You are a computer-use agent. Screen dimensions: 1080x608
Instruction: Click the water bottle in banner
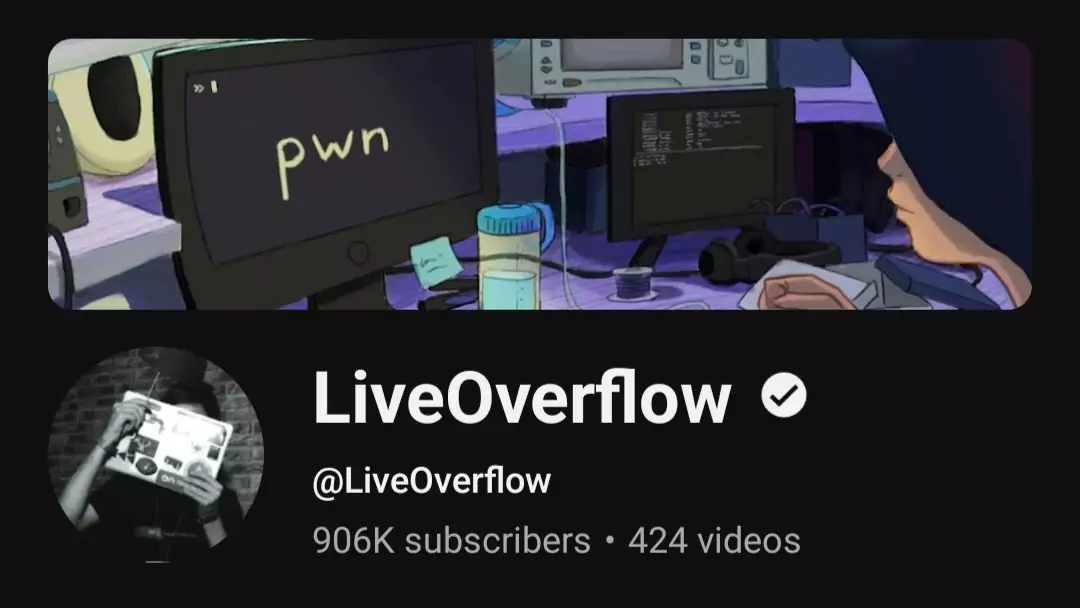point(510,257)
